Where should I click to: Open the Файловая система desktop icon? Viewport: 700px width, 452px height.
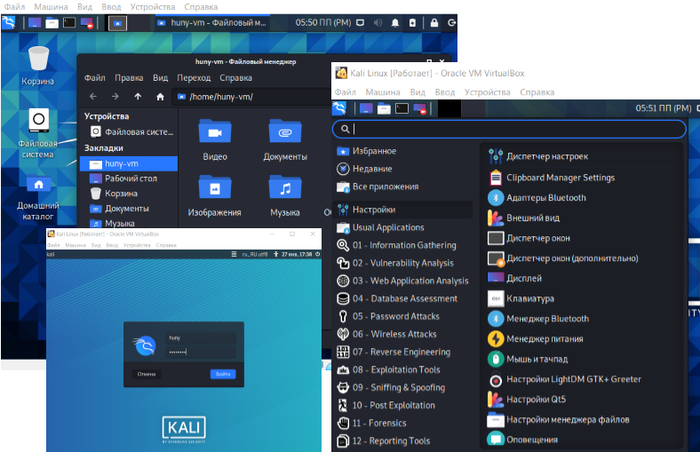pos(38,133)
